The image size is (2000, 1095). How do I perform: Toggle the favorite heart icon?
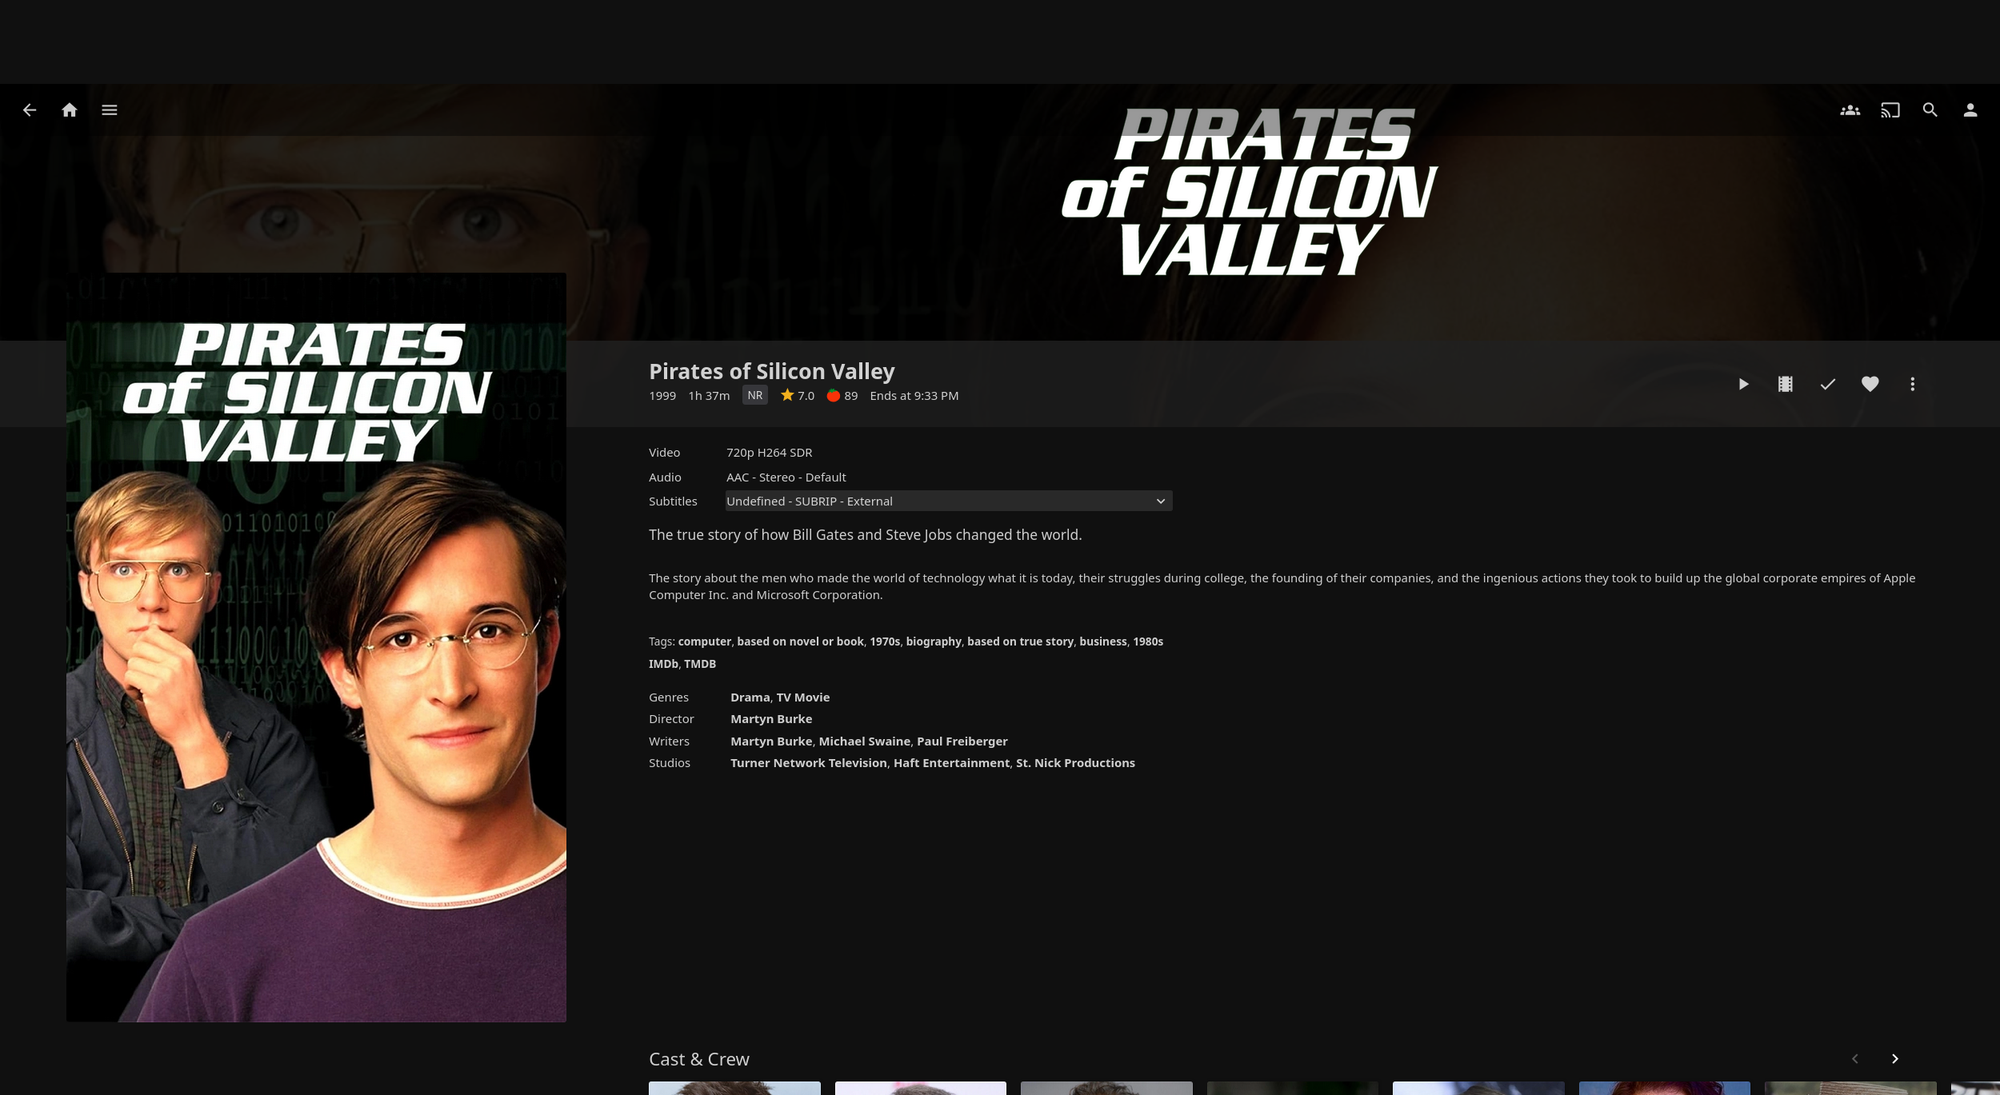coord(1870,384)
